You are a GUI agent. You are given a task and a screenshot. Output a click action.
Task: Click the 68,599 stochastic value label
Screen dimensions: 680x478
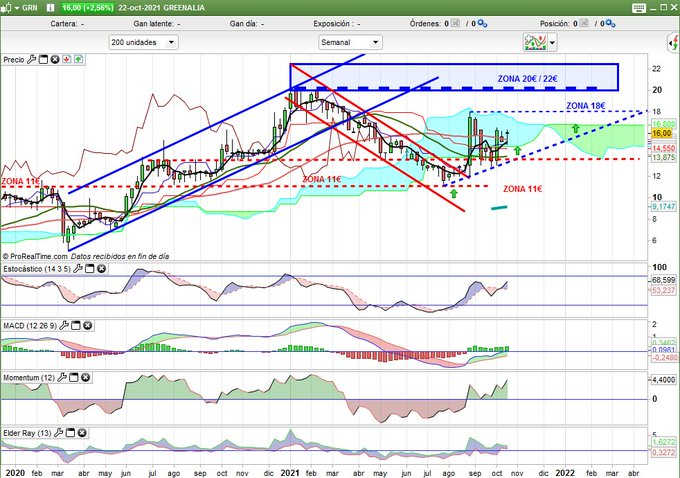(x=664, y=280)
